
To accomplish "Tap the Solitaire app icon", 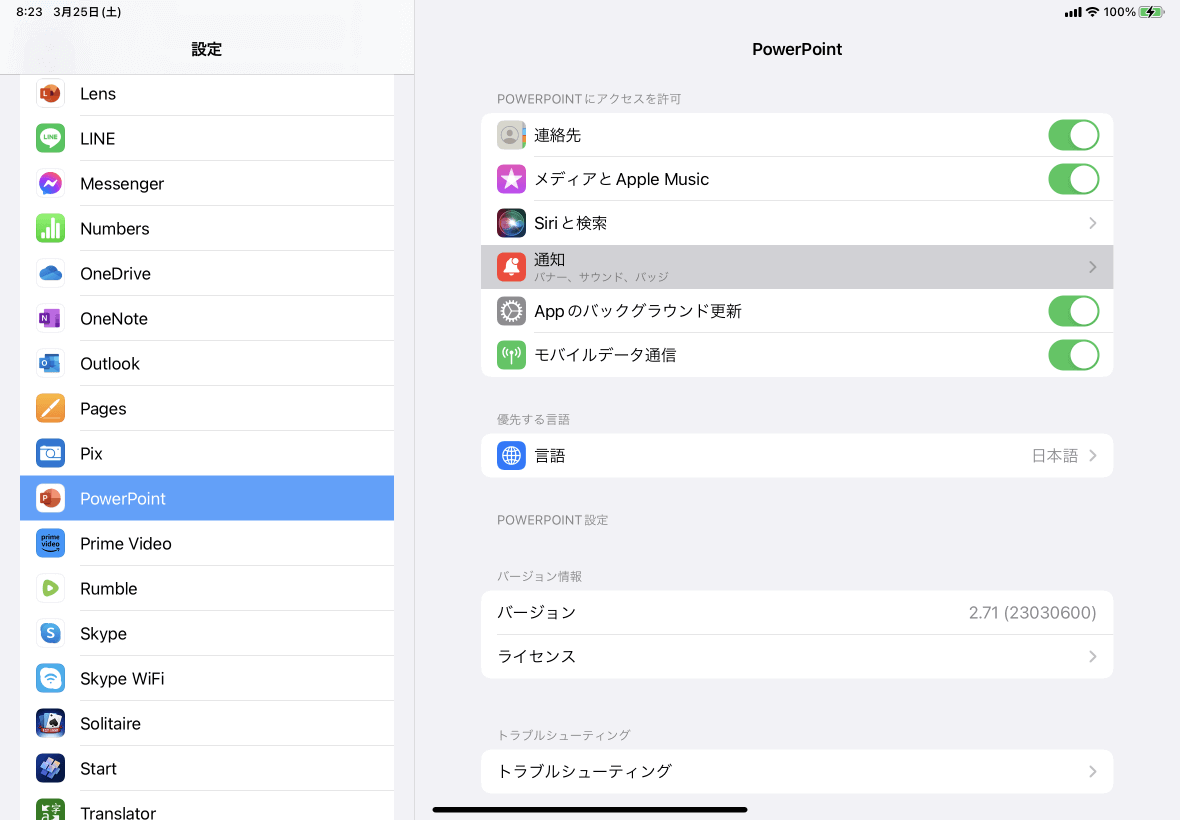I will coord(50,723).
